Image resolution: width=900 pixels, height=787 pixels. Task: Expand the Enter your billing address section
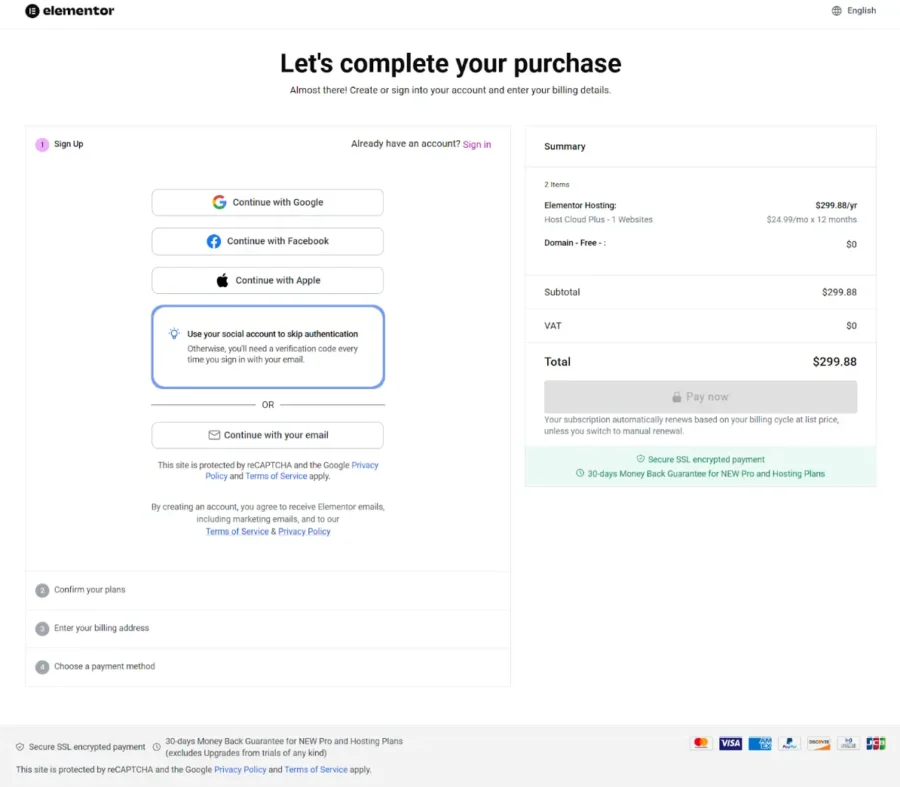pos(100,628)
